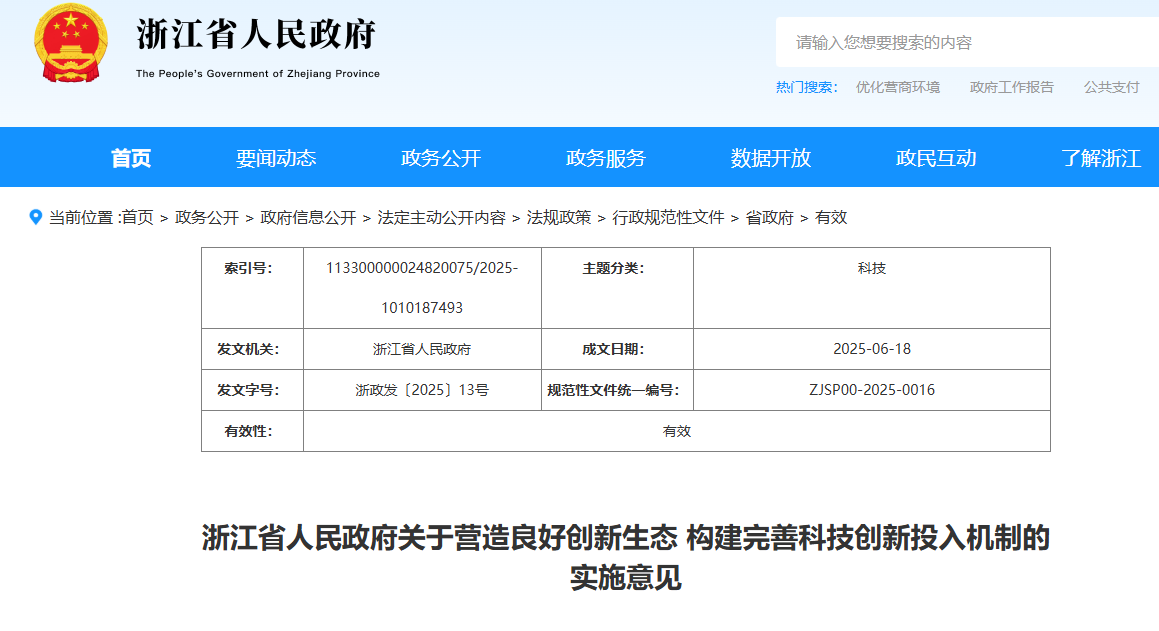
Task: Click hot search link 公共支付
Action: (1112, 87)
